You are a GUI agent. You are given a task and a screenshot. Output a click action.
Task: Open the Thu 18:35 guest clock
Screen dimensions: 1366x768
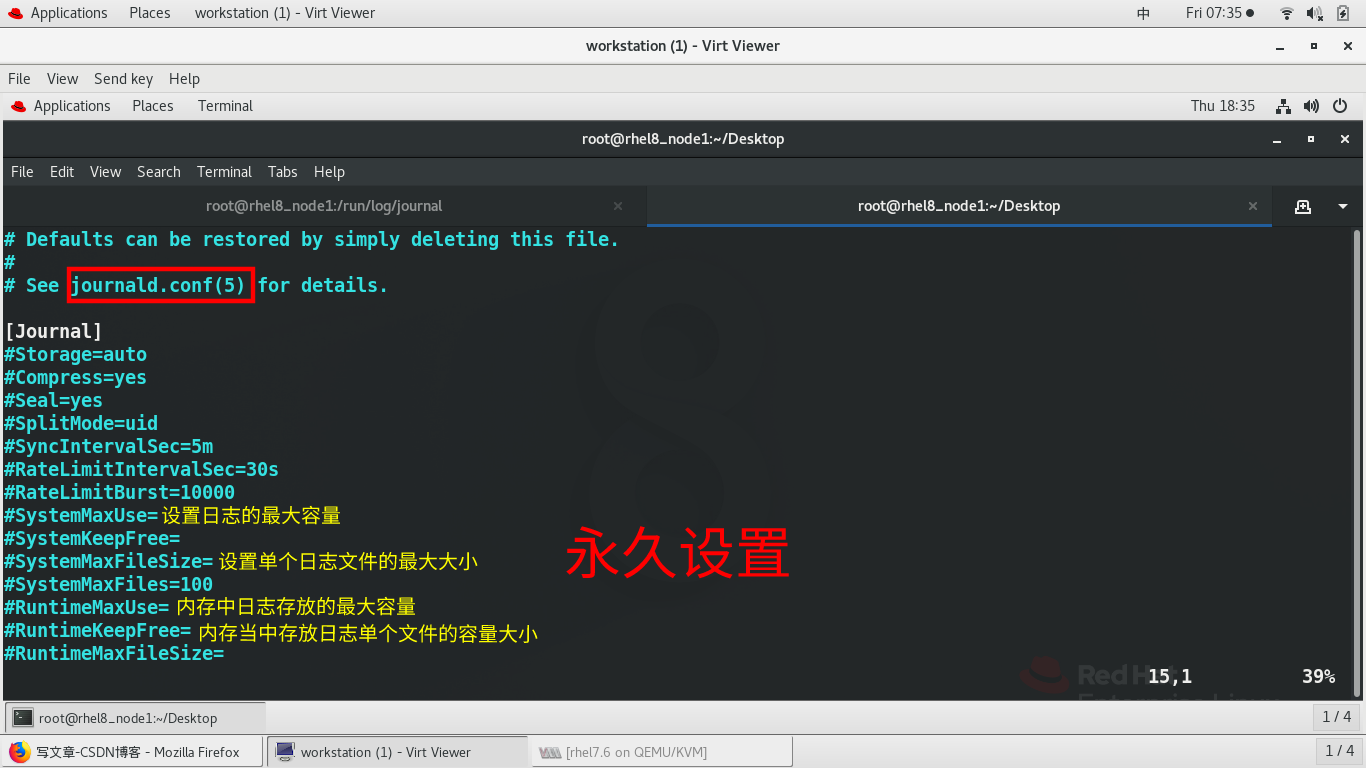pyautogui.click(x=1223, y=106)
